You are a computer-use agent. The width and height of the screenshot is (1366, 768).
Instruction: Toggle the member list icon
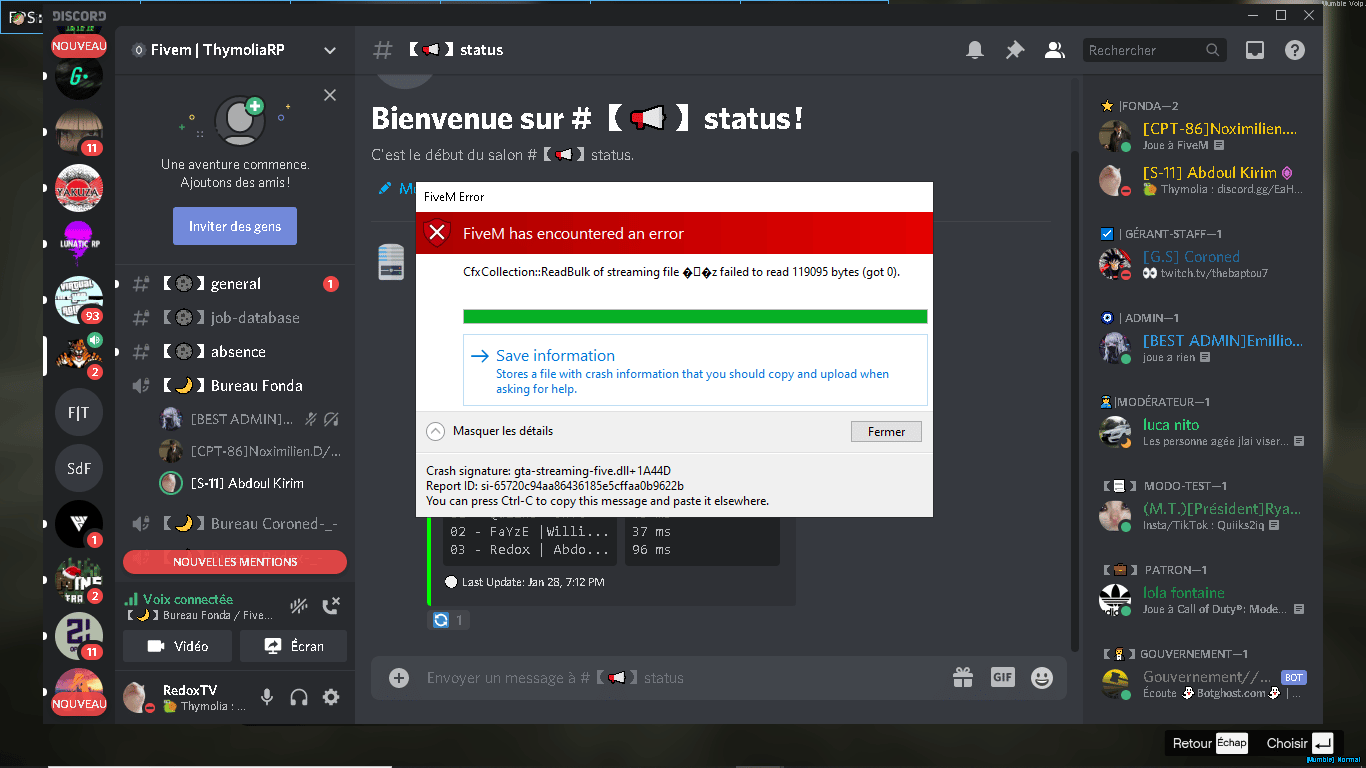[1054, 50]
